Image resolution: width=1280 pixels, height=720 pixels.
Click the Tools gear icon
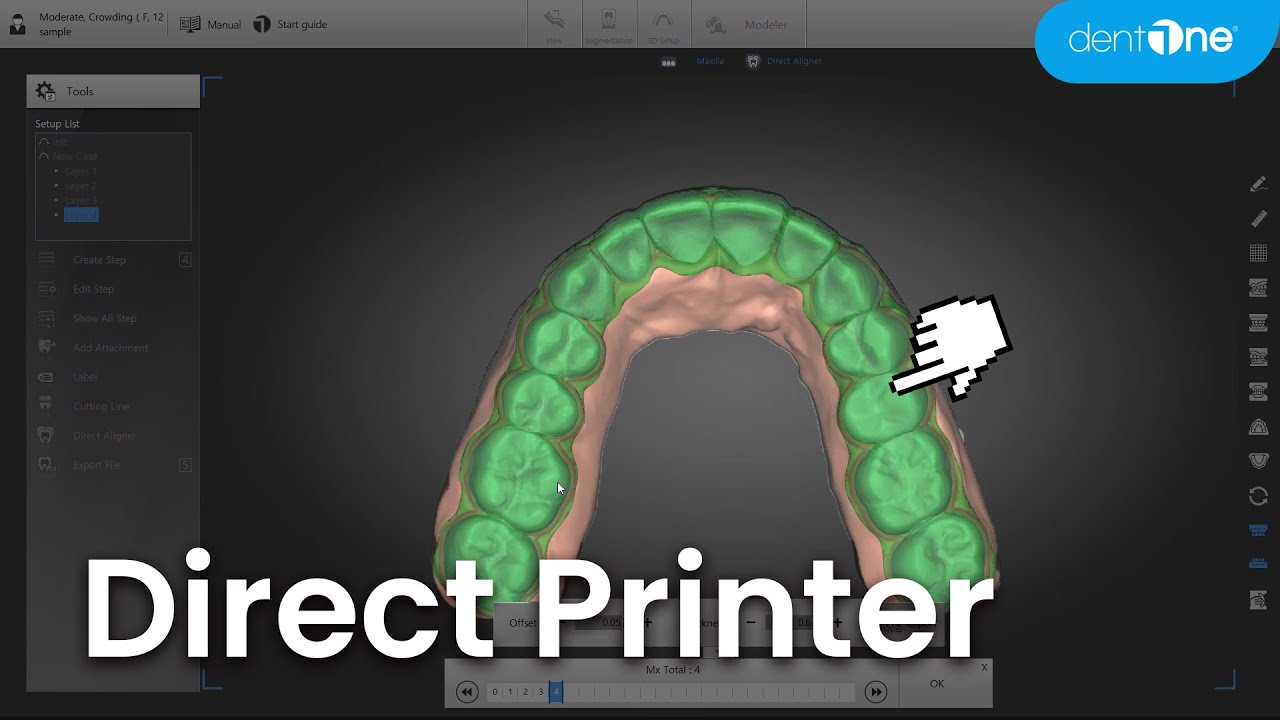point(45,91)
